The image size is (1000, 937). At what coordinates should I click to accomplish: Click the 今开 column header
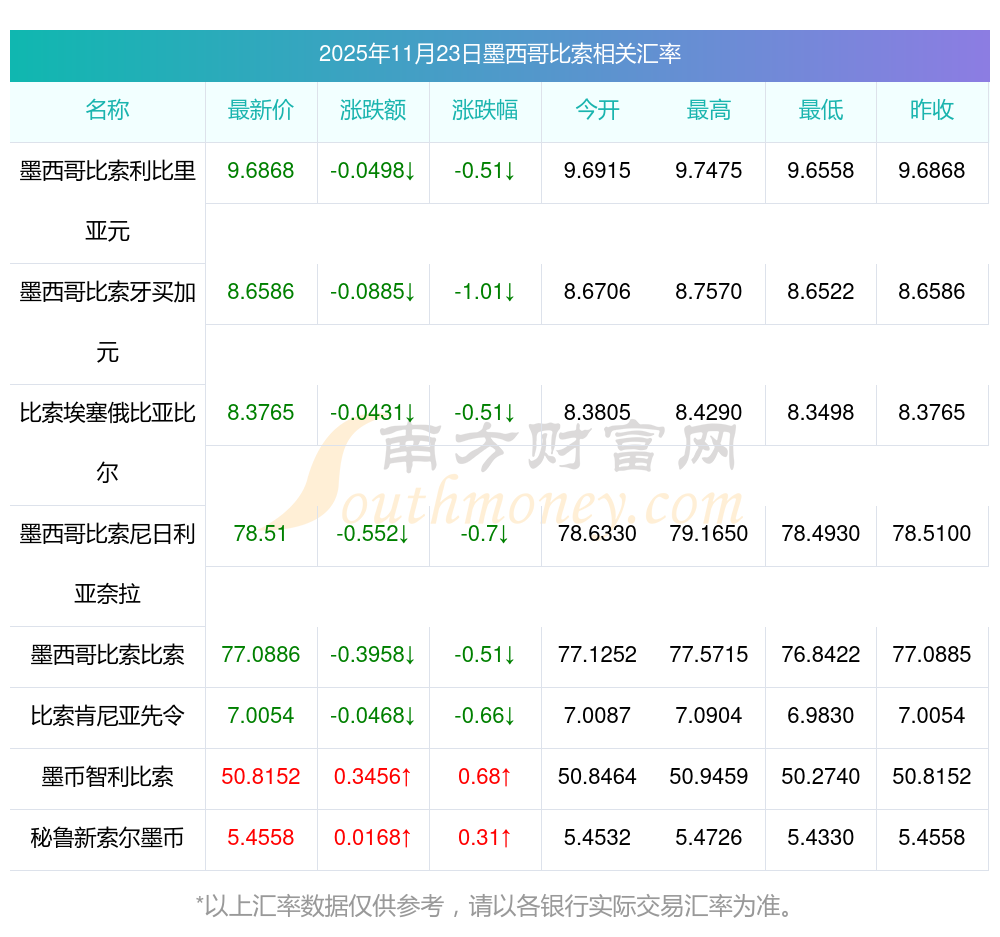[597, 110]
